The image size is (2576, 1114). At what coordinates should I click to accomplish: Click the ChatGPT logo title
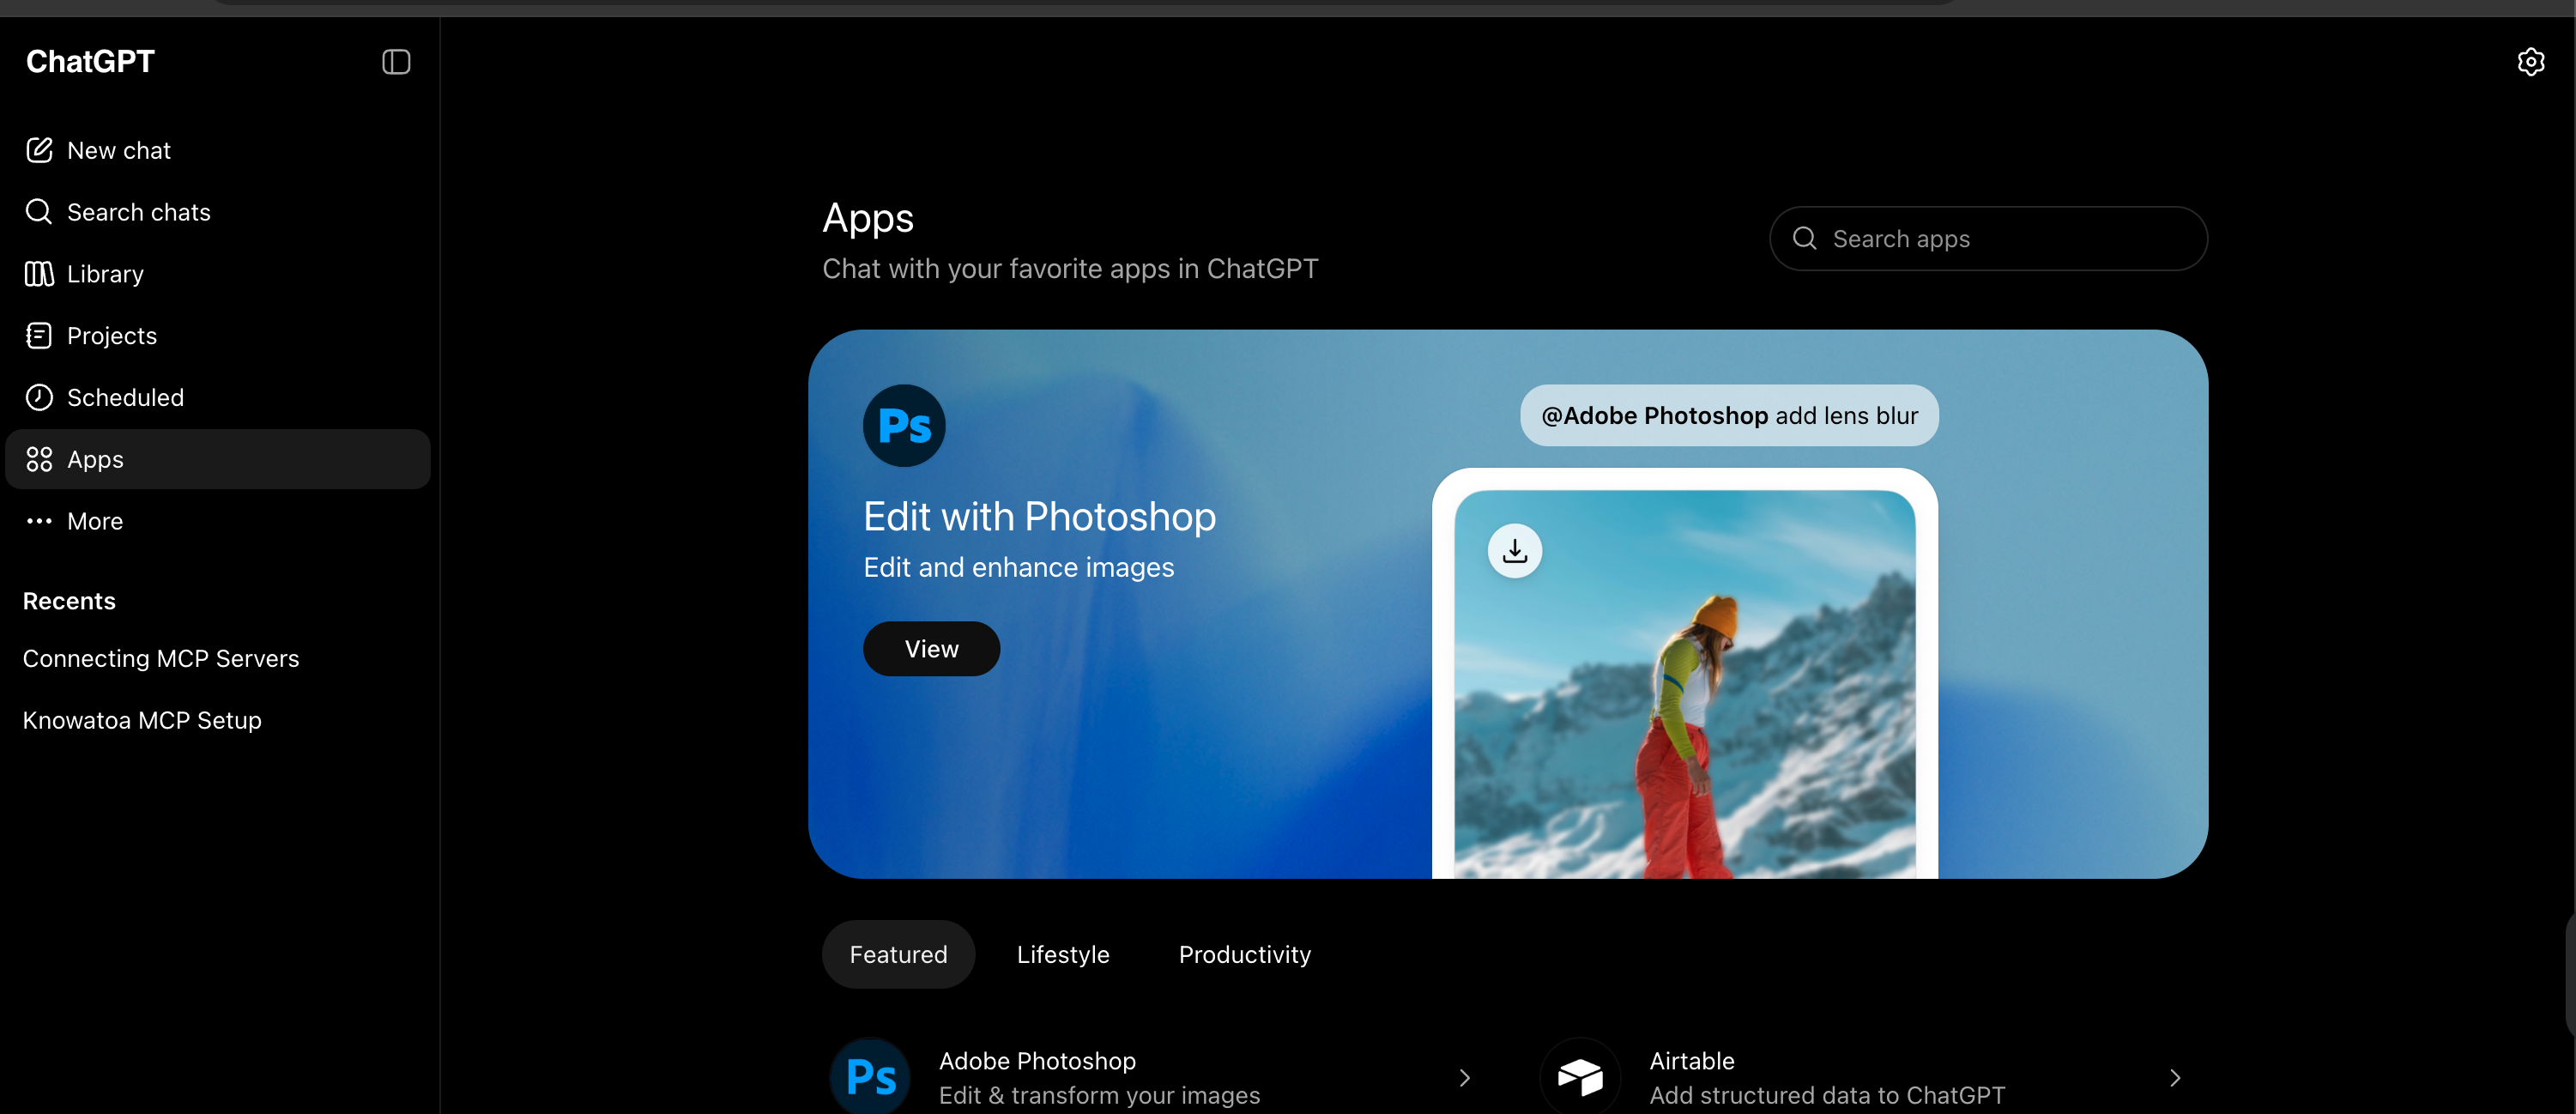click(90, 62)
